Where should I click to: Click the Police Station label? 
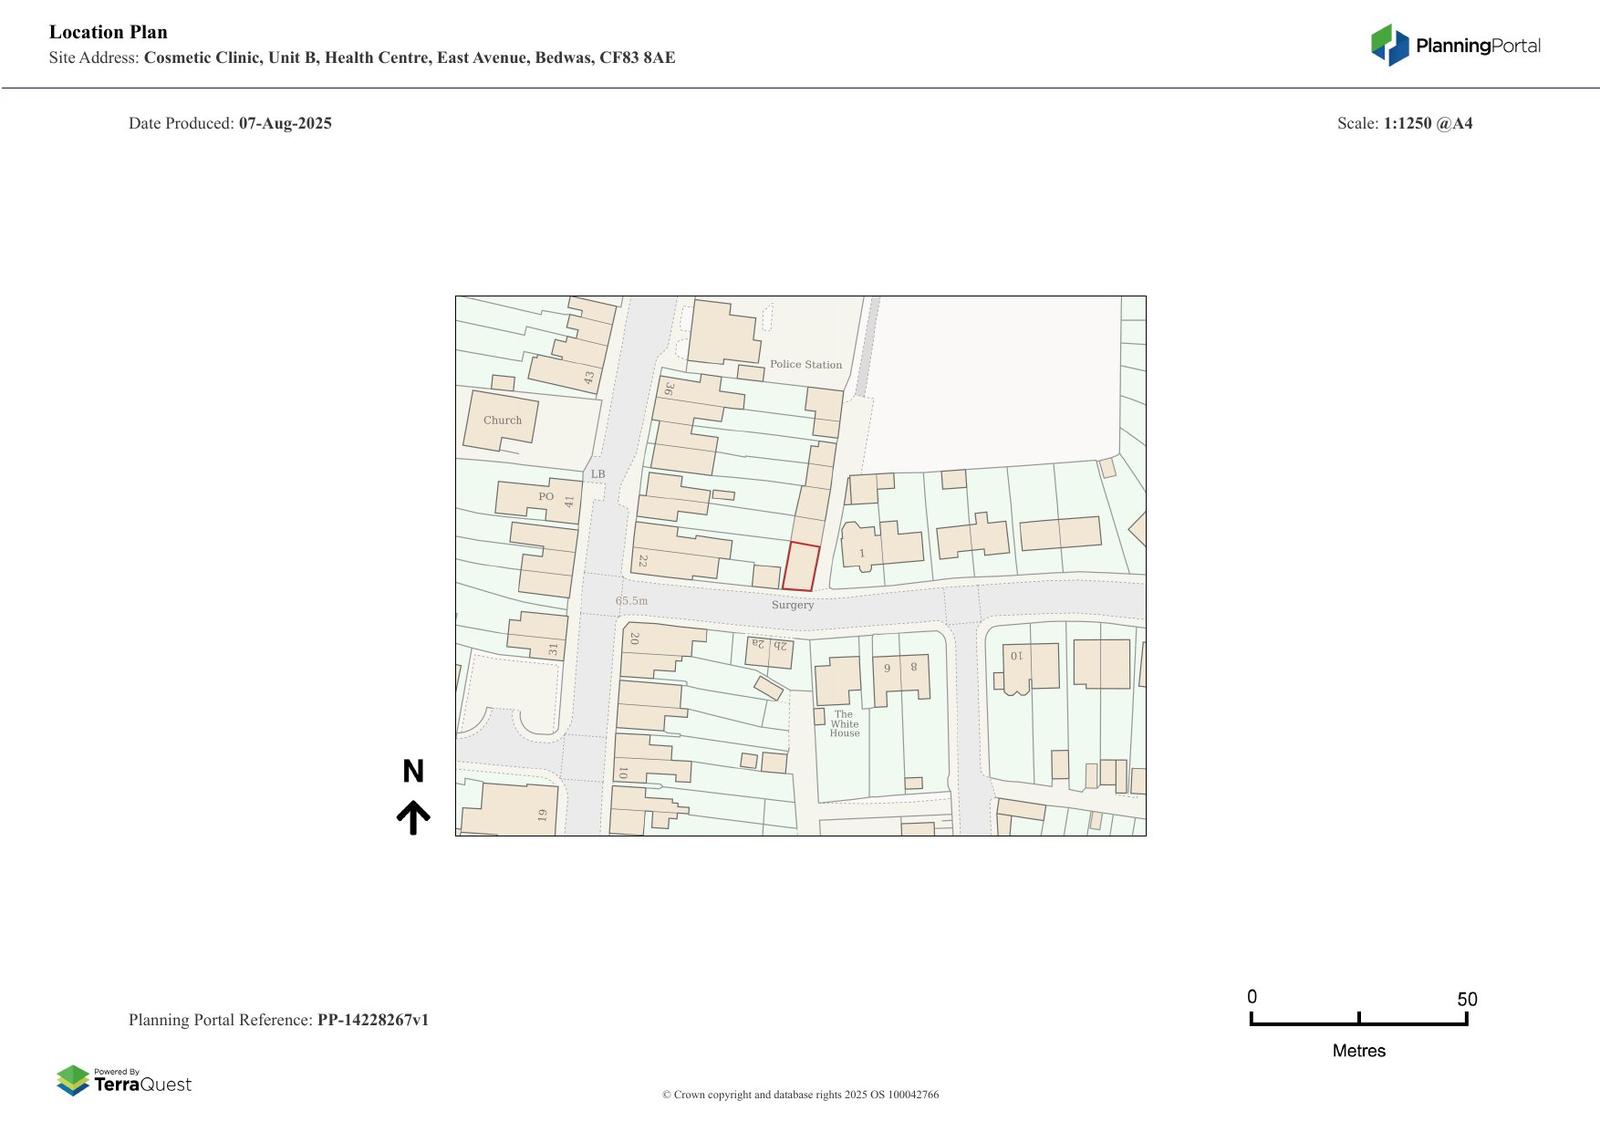click(805, 364)
